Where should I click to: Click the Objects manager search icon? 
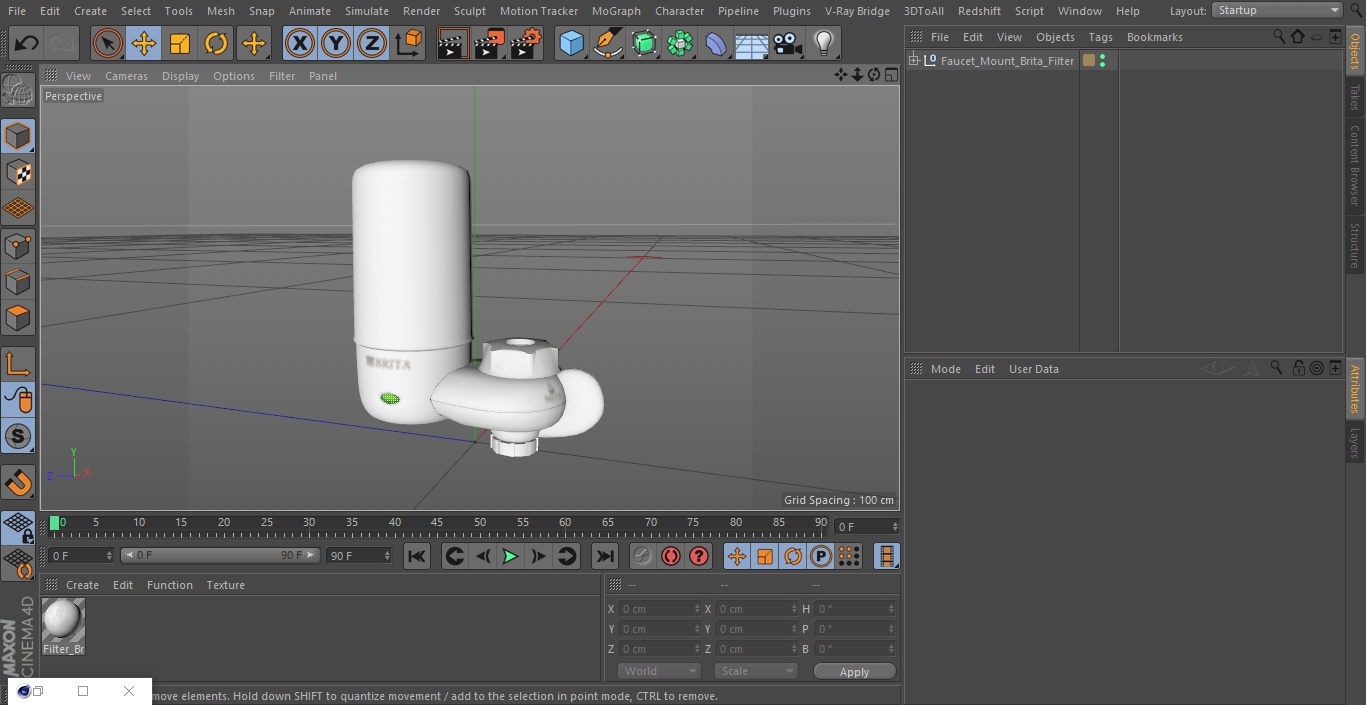[x=1279, y=36]
